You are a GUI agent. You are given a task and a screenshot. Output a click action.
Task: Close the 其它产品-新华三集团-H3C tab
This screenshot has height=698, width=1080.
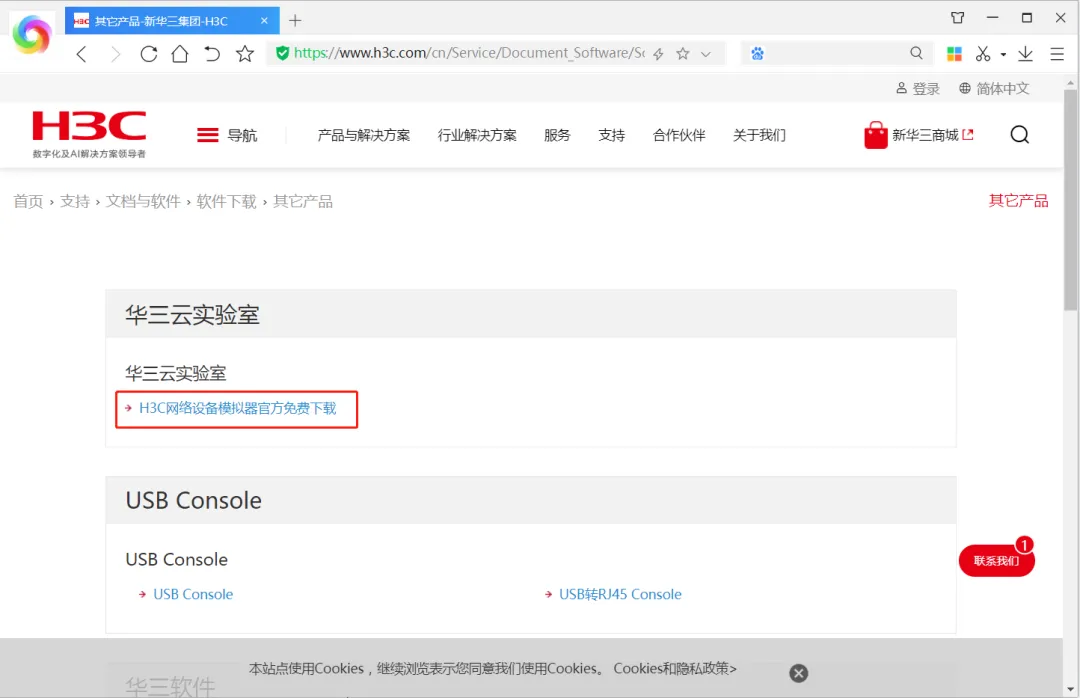click(264, 21)
